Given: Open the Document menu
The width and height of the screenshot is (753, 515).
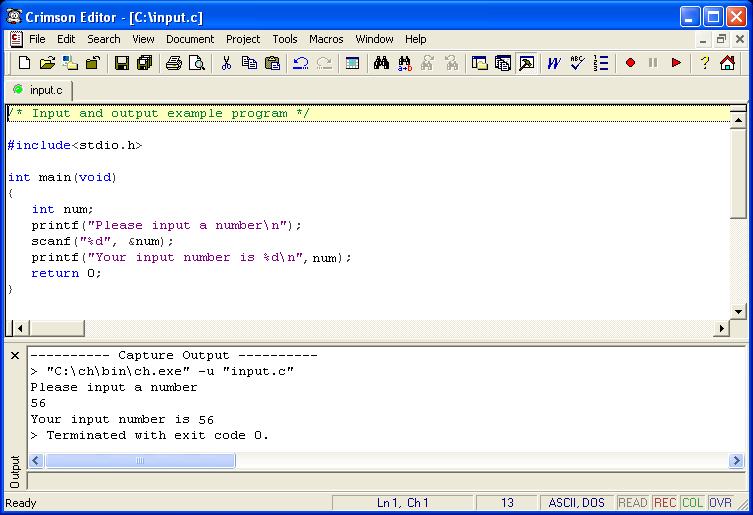Looking at the screenshot, I should (190, 39).
